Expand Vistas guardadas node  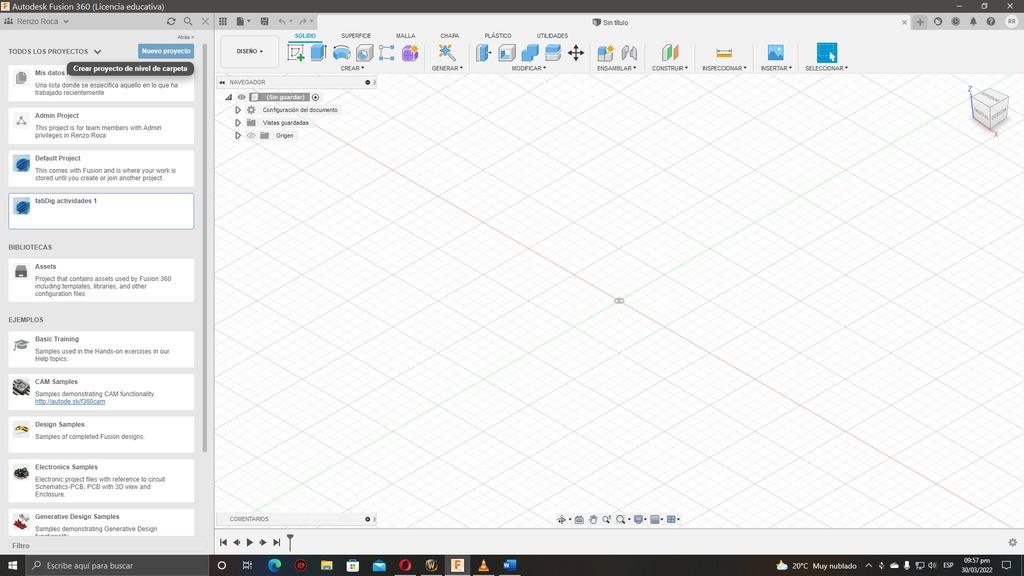[238, 123]
